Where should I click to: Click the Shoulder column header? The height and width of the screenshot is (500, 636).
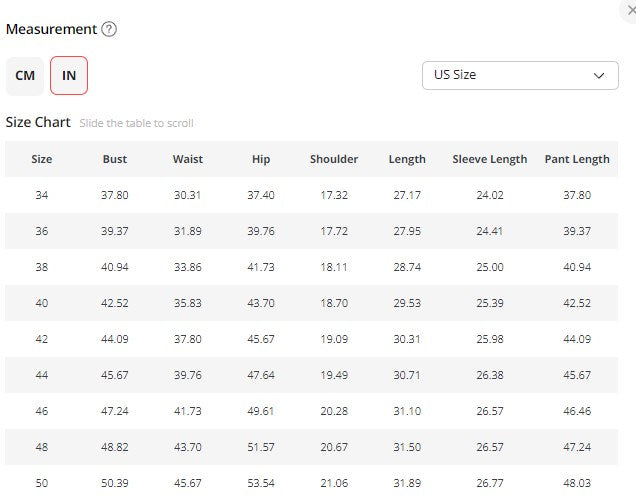(334, 159)
